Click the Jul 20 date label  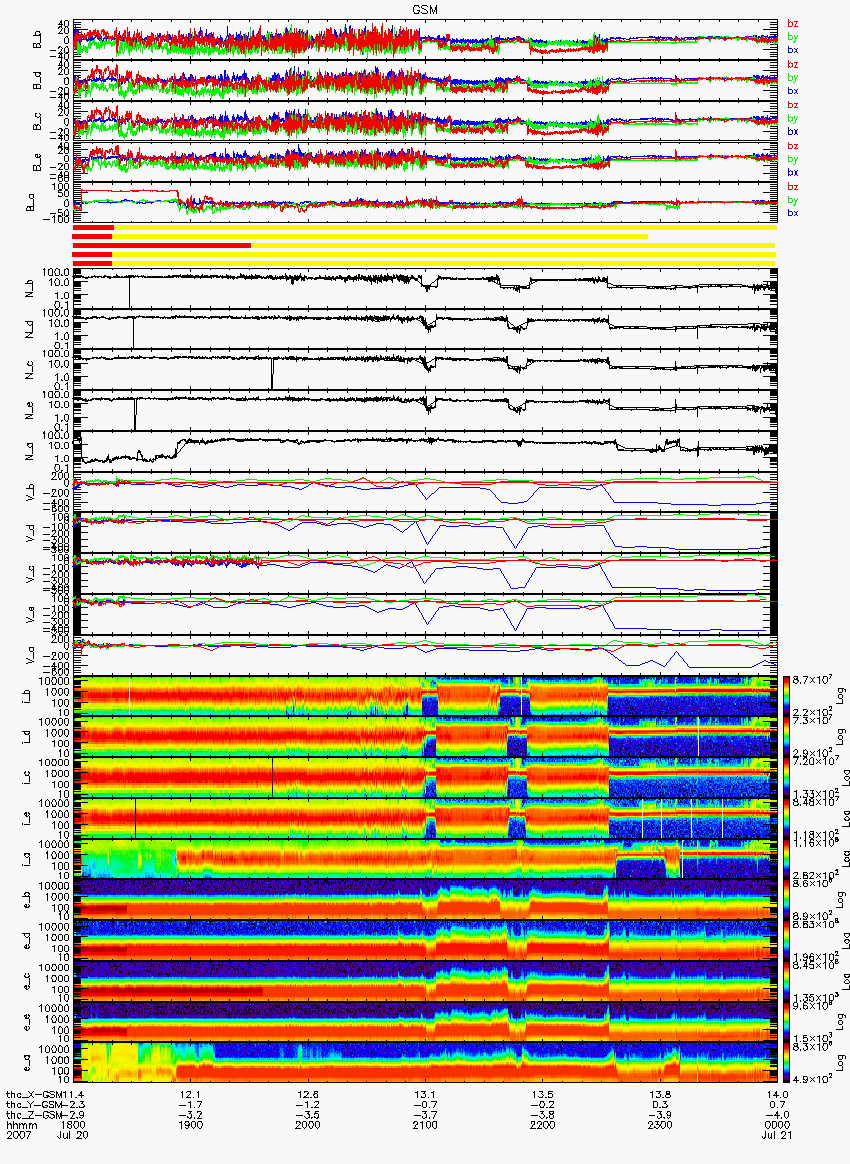coord(73,1136)
